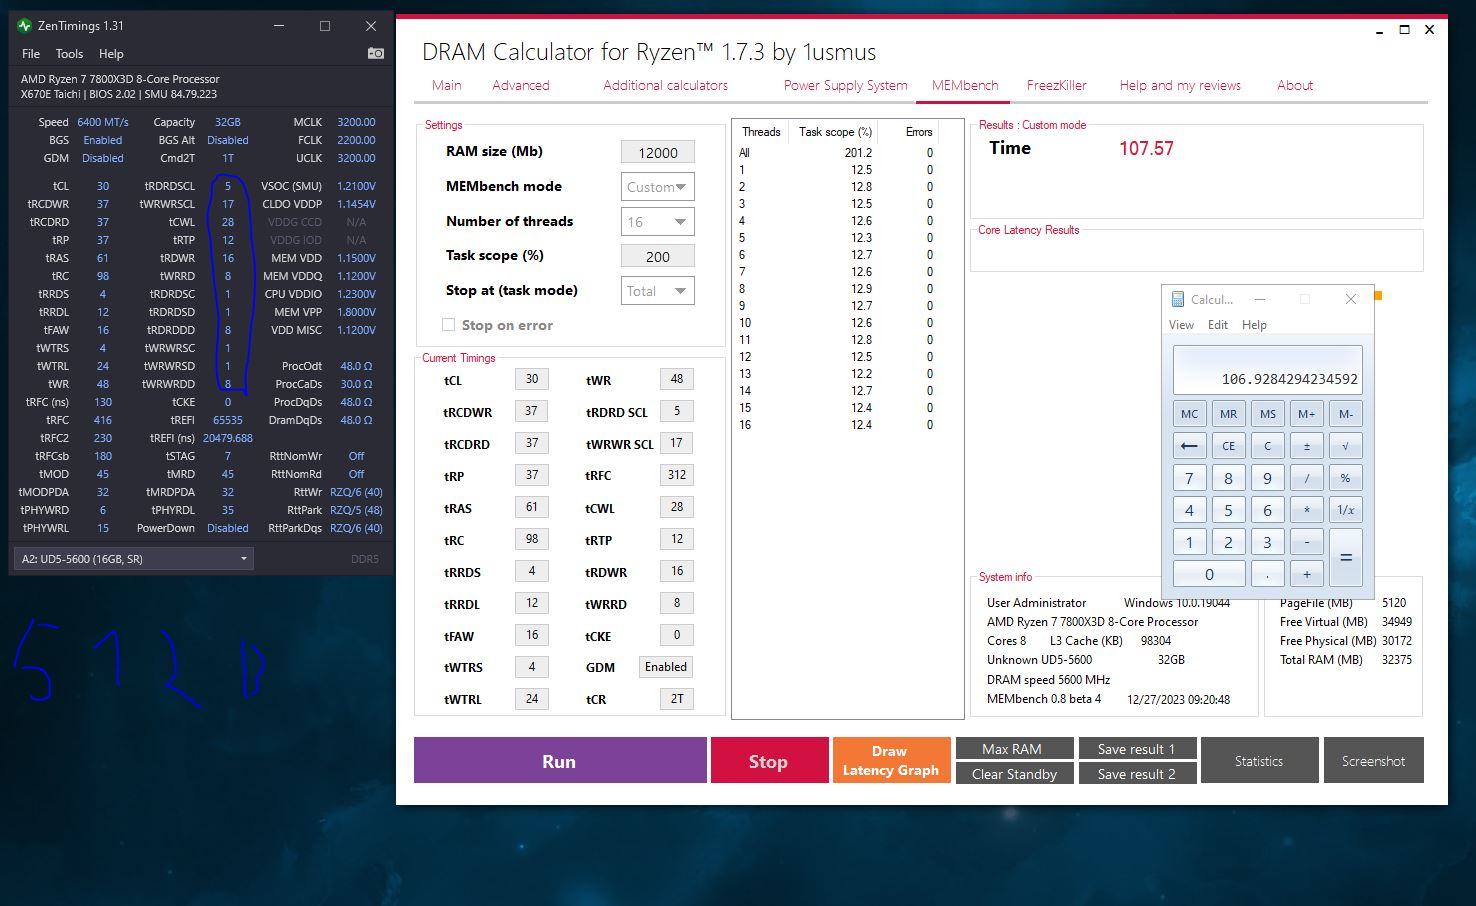The width and height of the screenshot is (1476, 906).
Task: Click the Calculator title bar icon
Action: click(x=1178, y=299)
